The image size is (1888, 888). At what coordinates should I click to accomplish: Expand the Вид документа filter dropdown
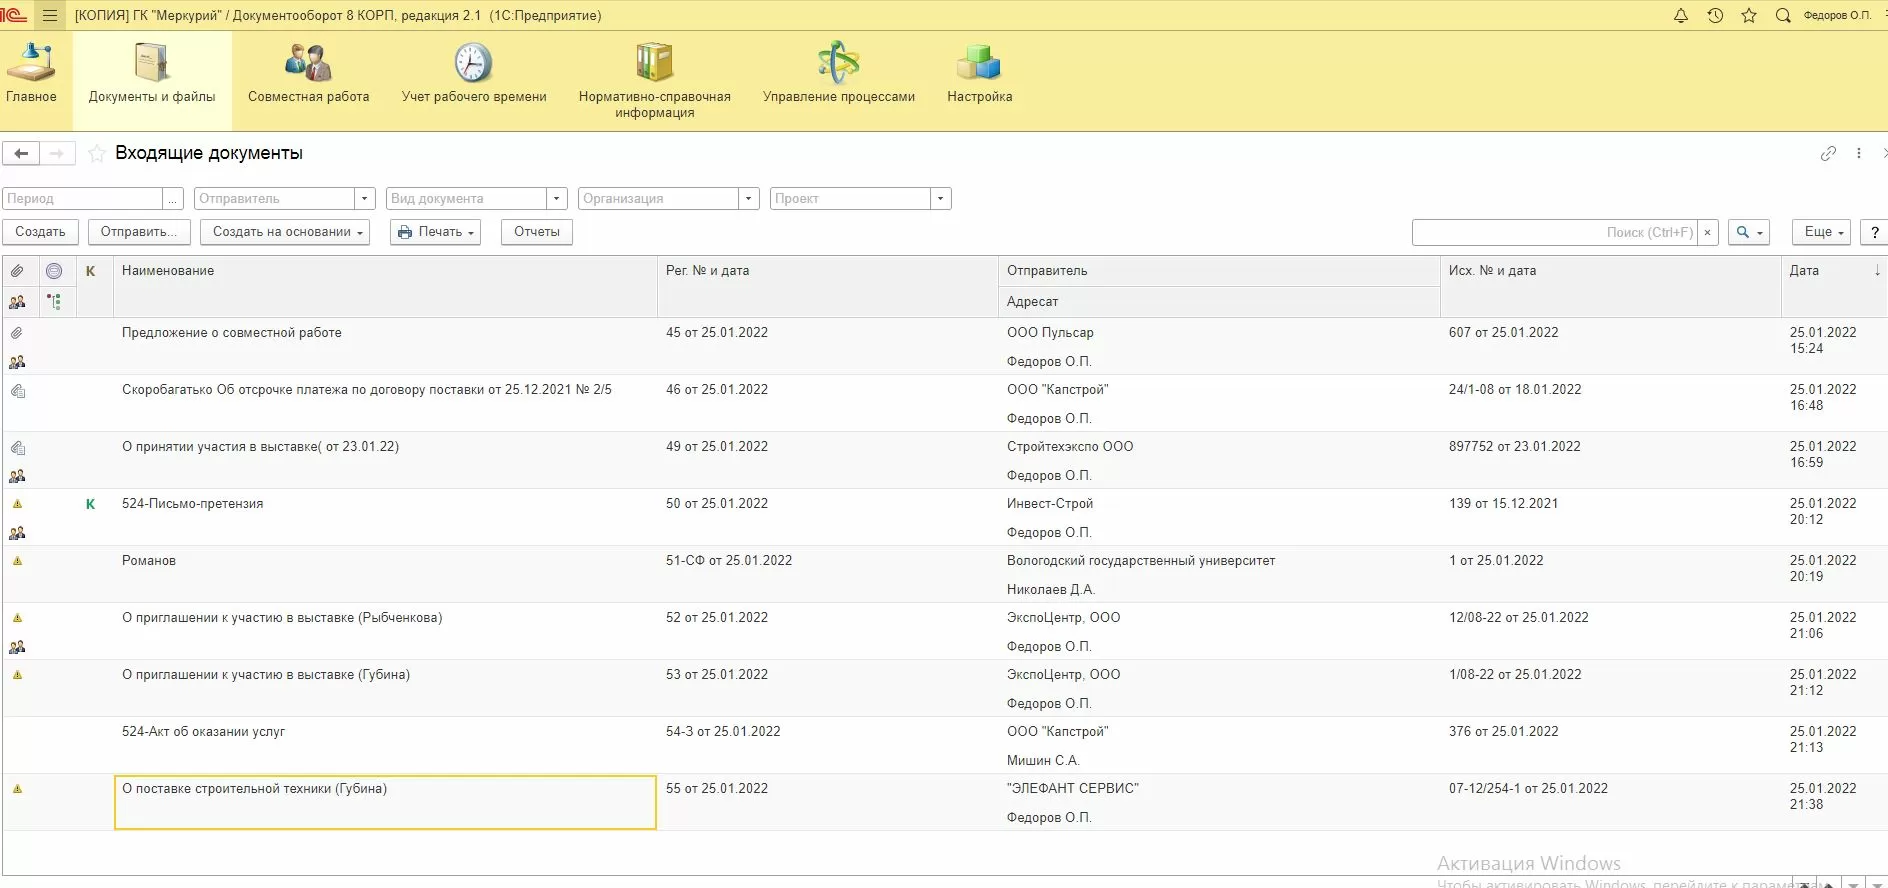tap(557, 199)
